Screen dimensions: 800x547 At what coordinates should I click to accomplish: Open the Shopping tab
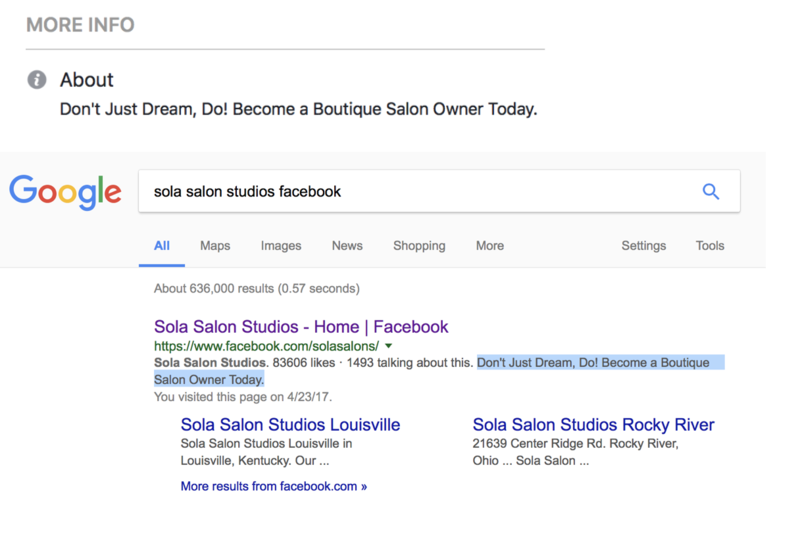419,246
